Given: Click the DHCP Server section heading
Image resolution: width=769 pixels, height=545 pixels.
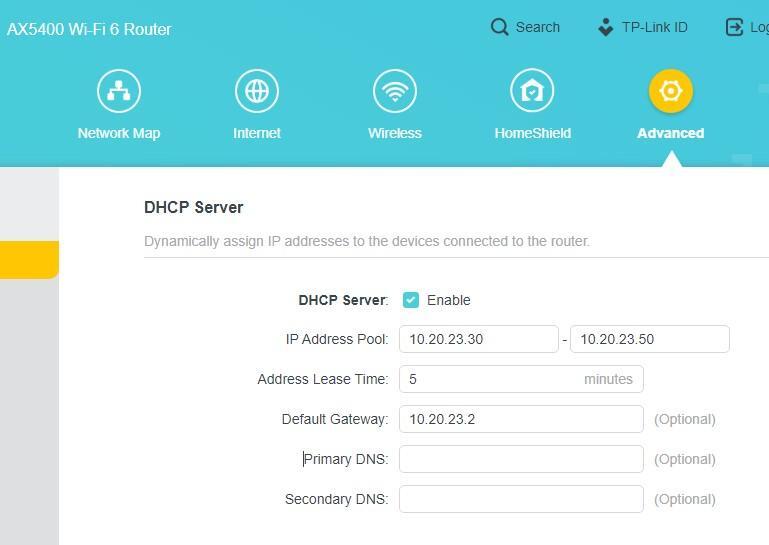Looking at the screenshot, I should click(x=194, y=207).
